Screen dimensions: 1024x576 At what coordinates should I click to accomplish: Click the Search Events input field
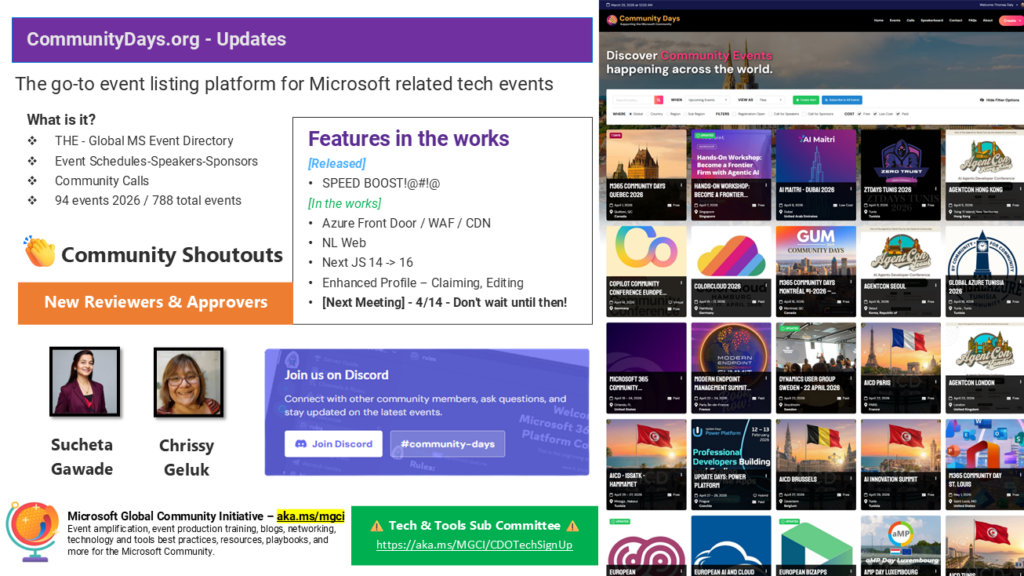click(x=633, y=100)
